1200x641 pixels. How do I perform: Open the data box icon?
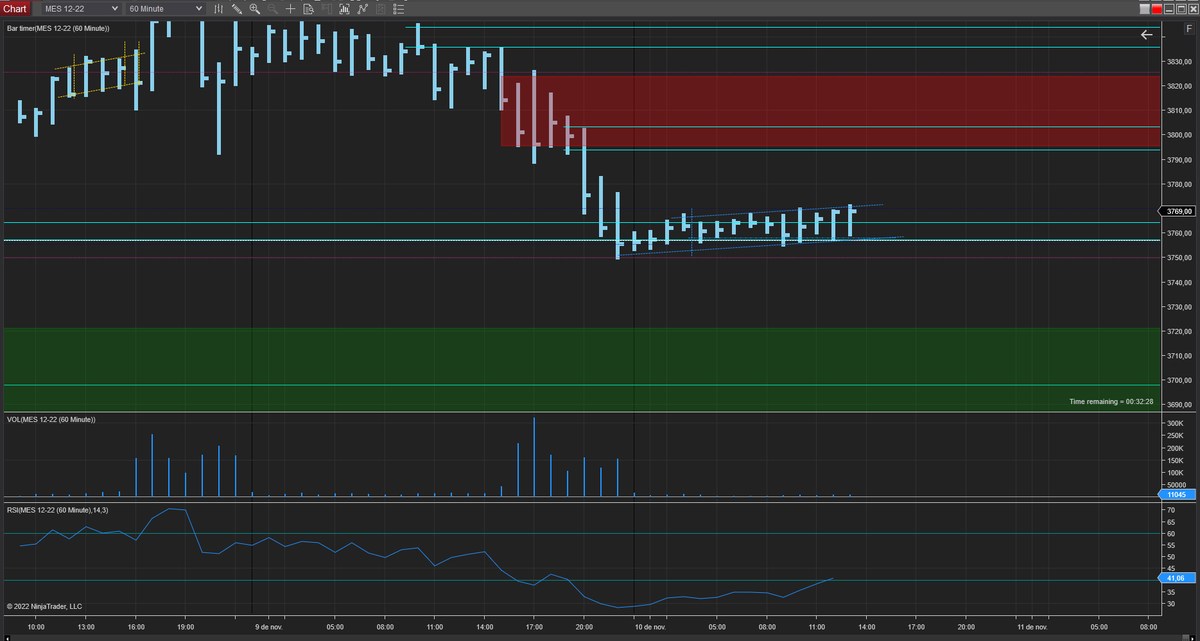(x=309, y=8)
